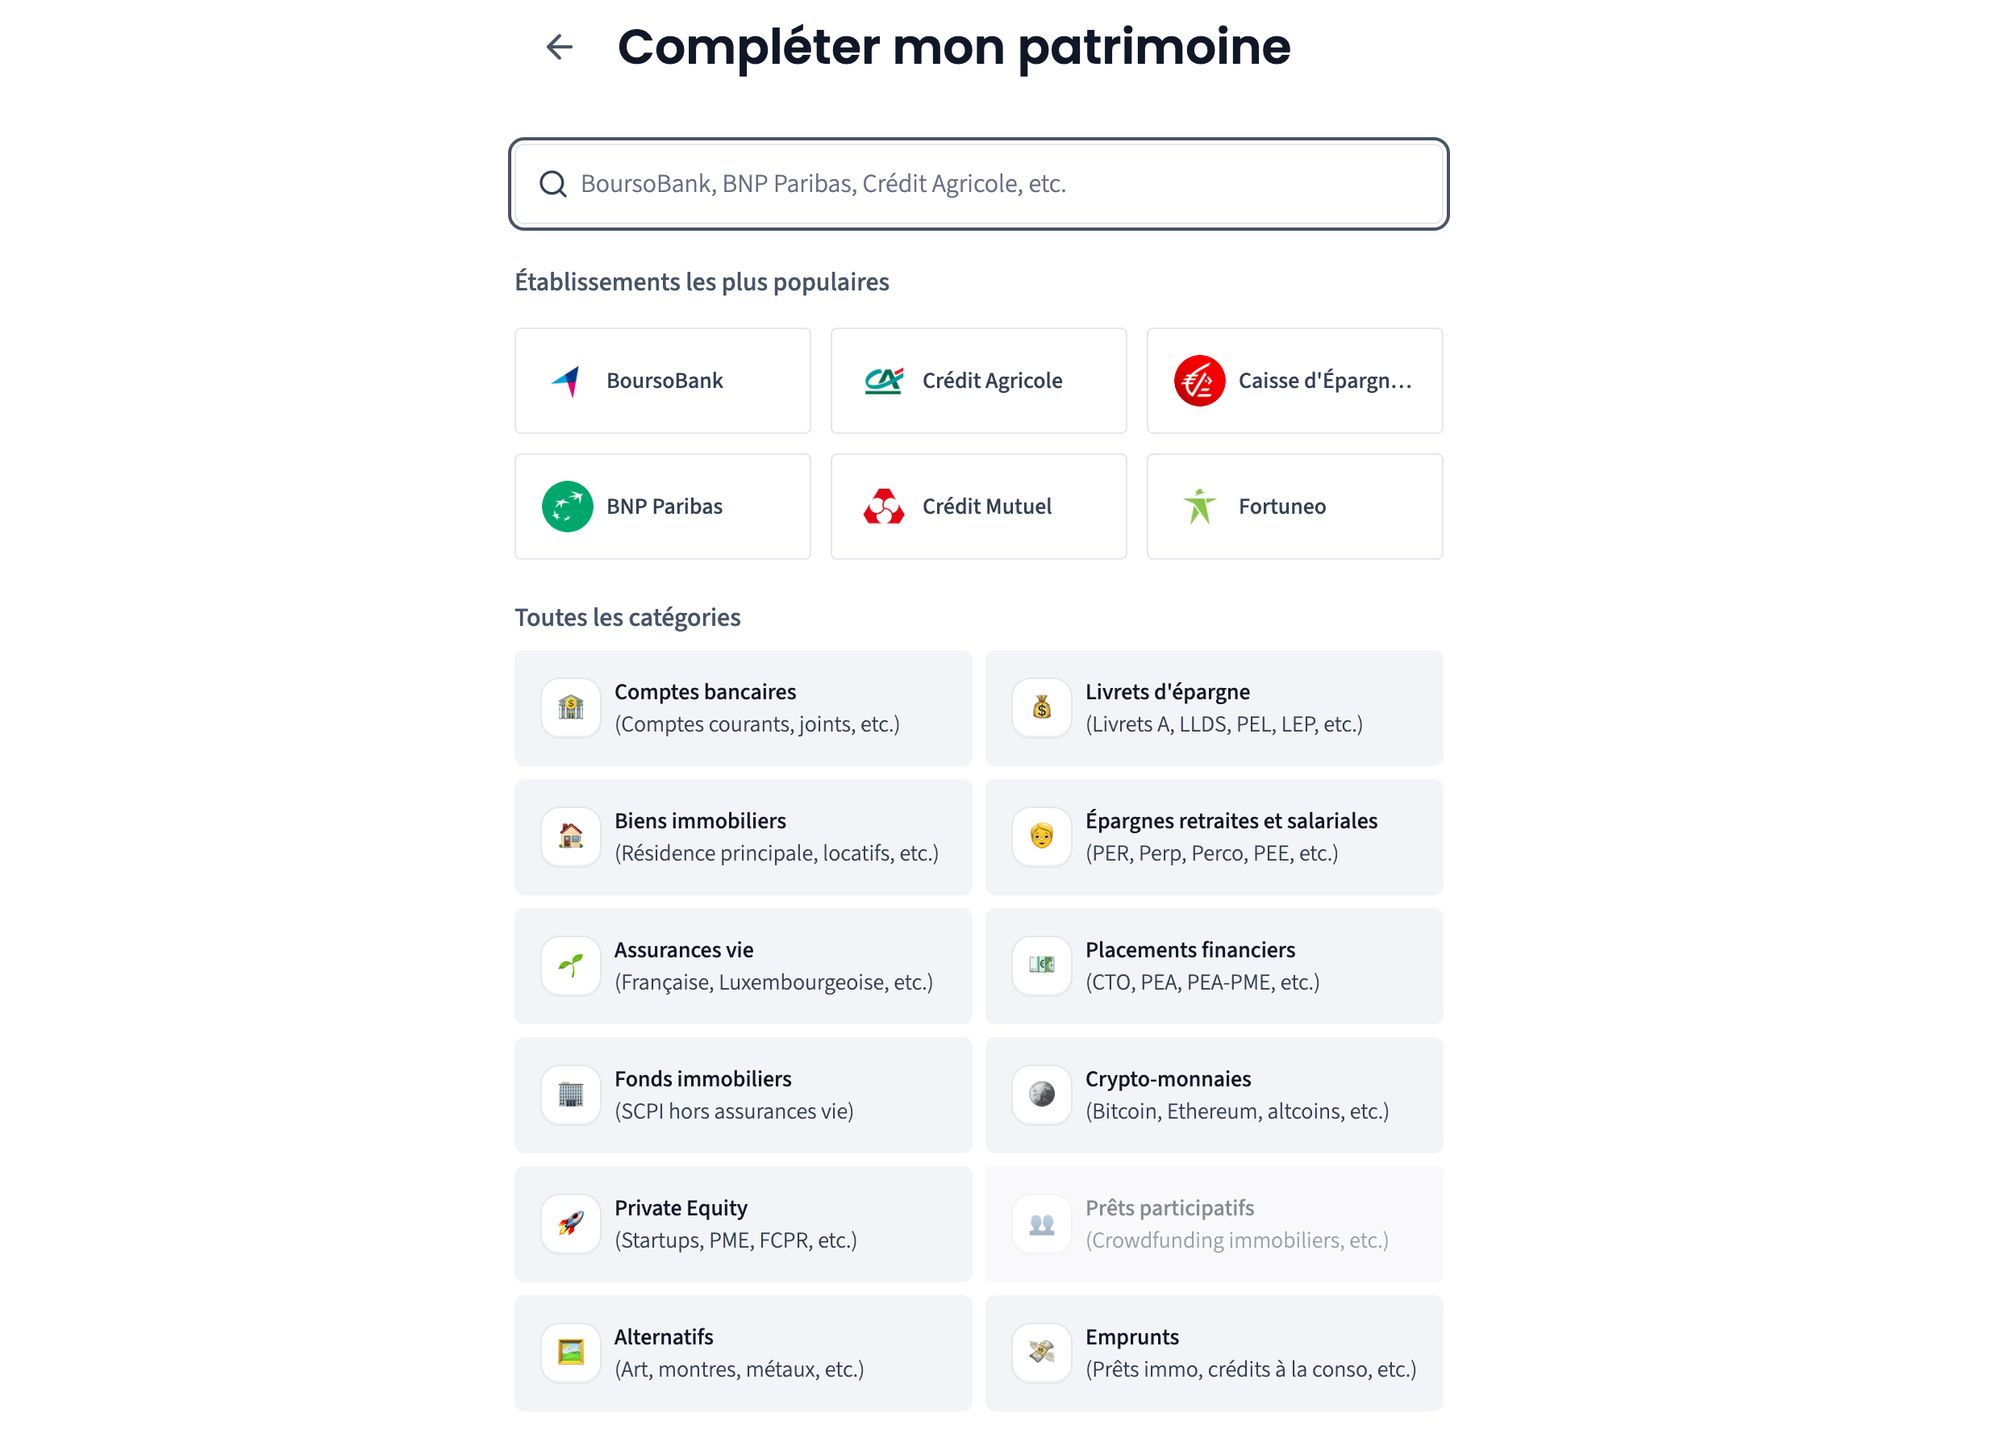Click the rocket icon for Private Equity
2000x1455 pixels.
[x=571, y=1224]
